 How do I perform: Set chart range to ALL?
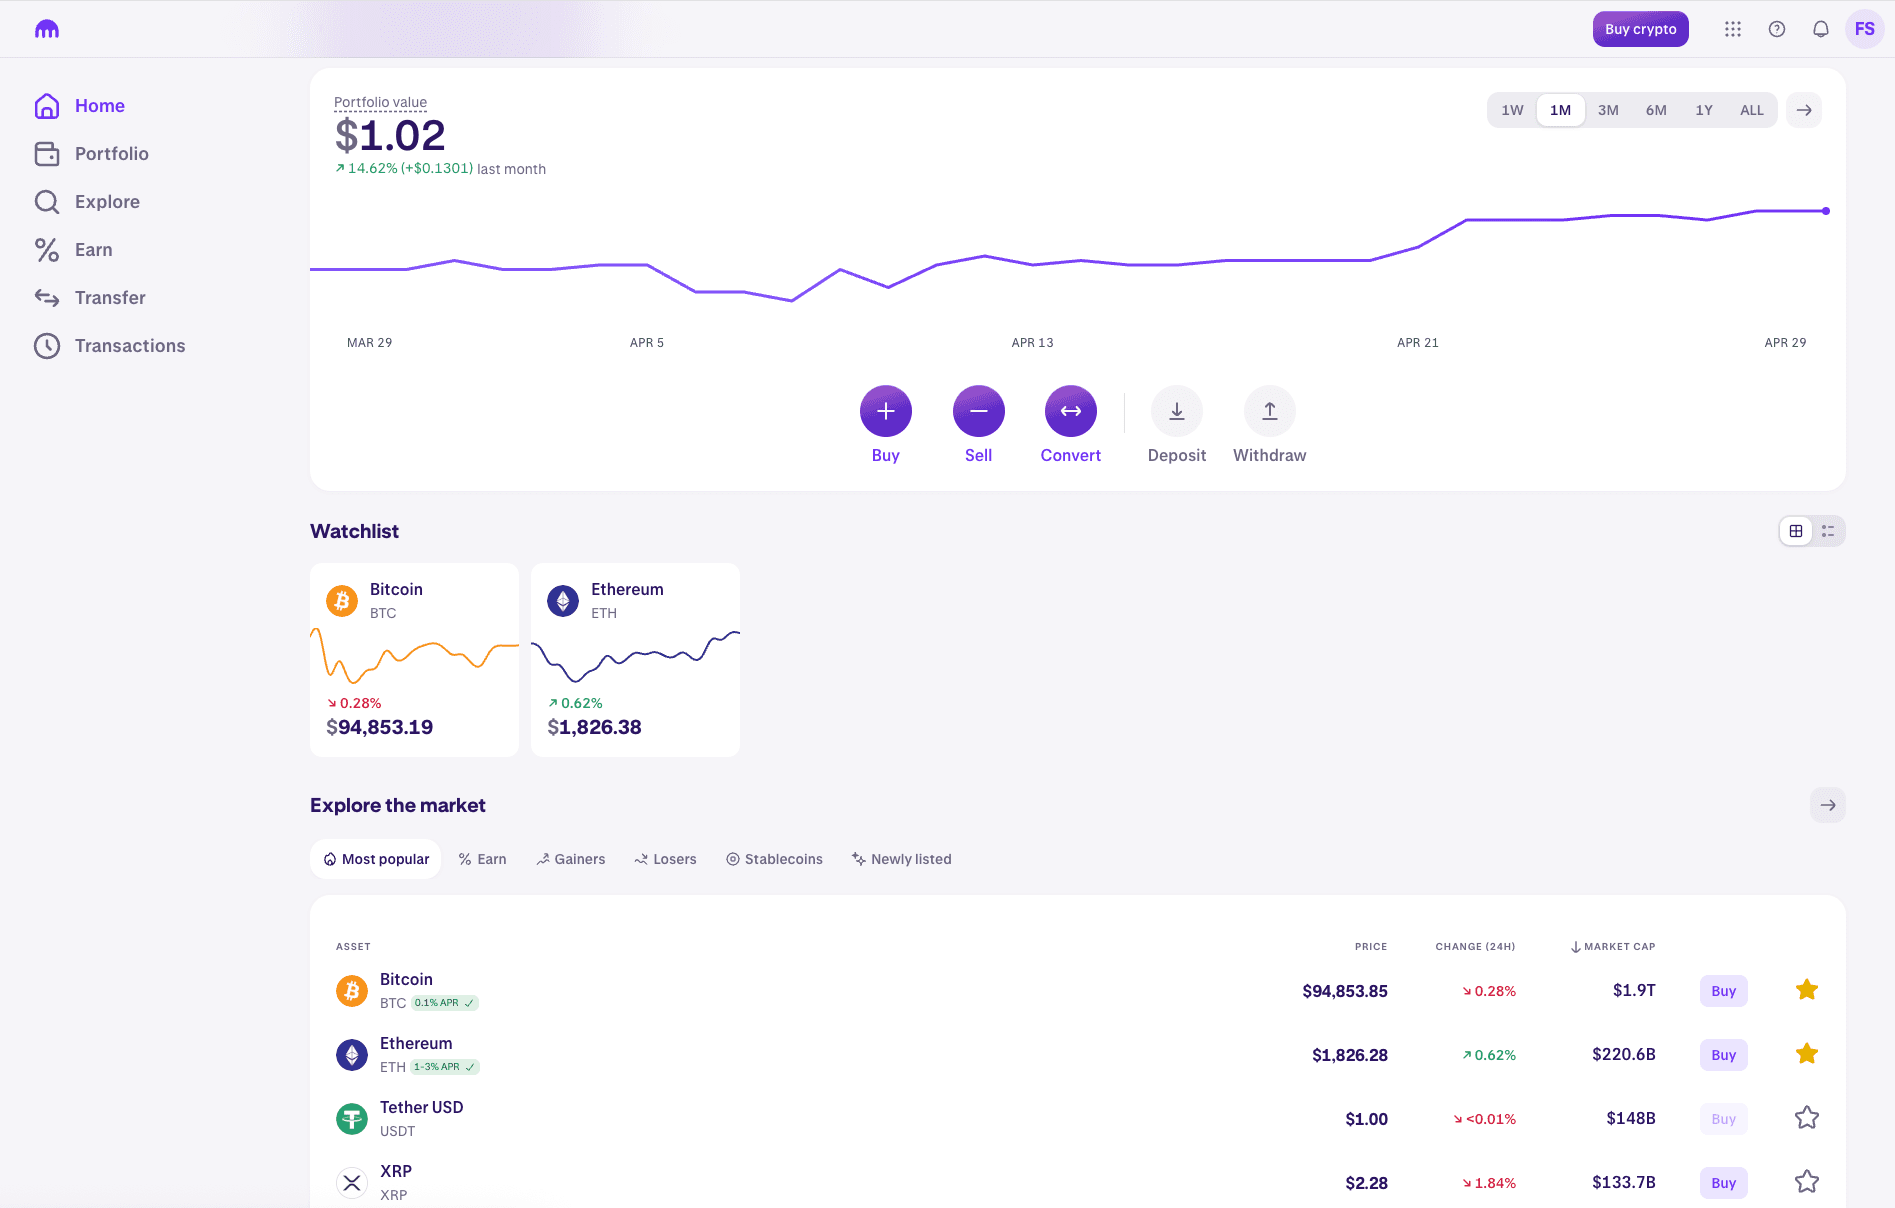pyautogui.click(x=1752, y=110)
